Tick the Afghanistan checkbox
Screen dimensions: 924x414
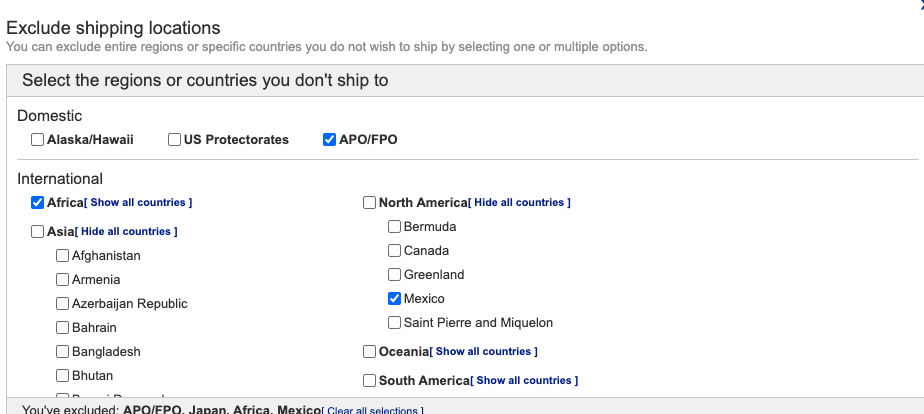click(x=62, y=256)
